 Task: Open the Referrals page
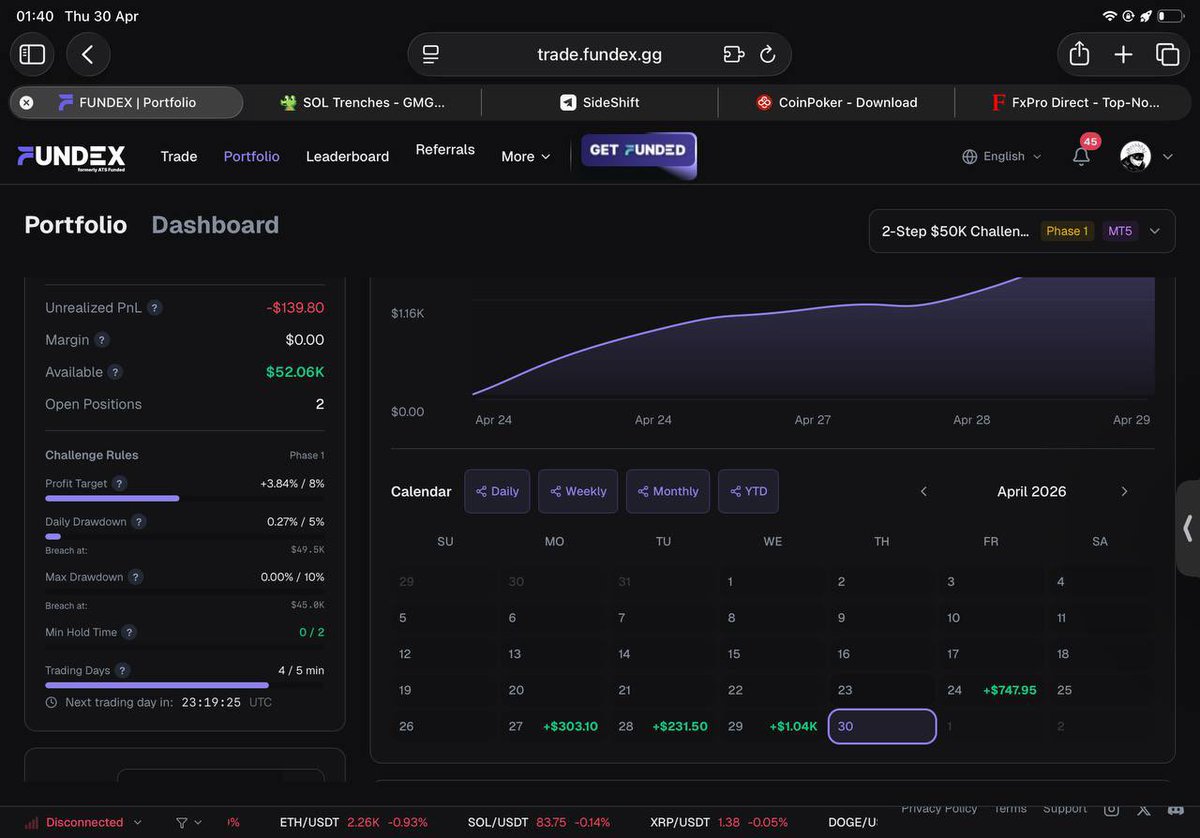click(x=445, y=149)
